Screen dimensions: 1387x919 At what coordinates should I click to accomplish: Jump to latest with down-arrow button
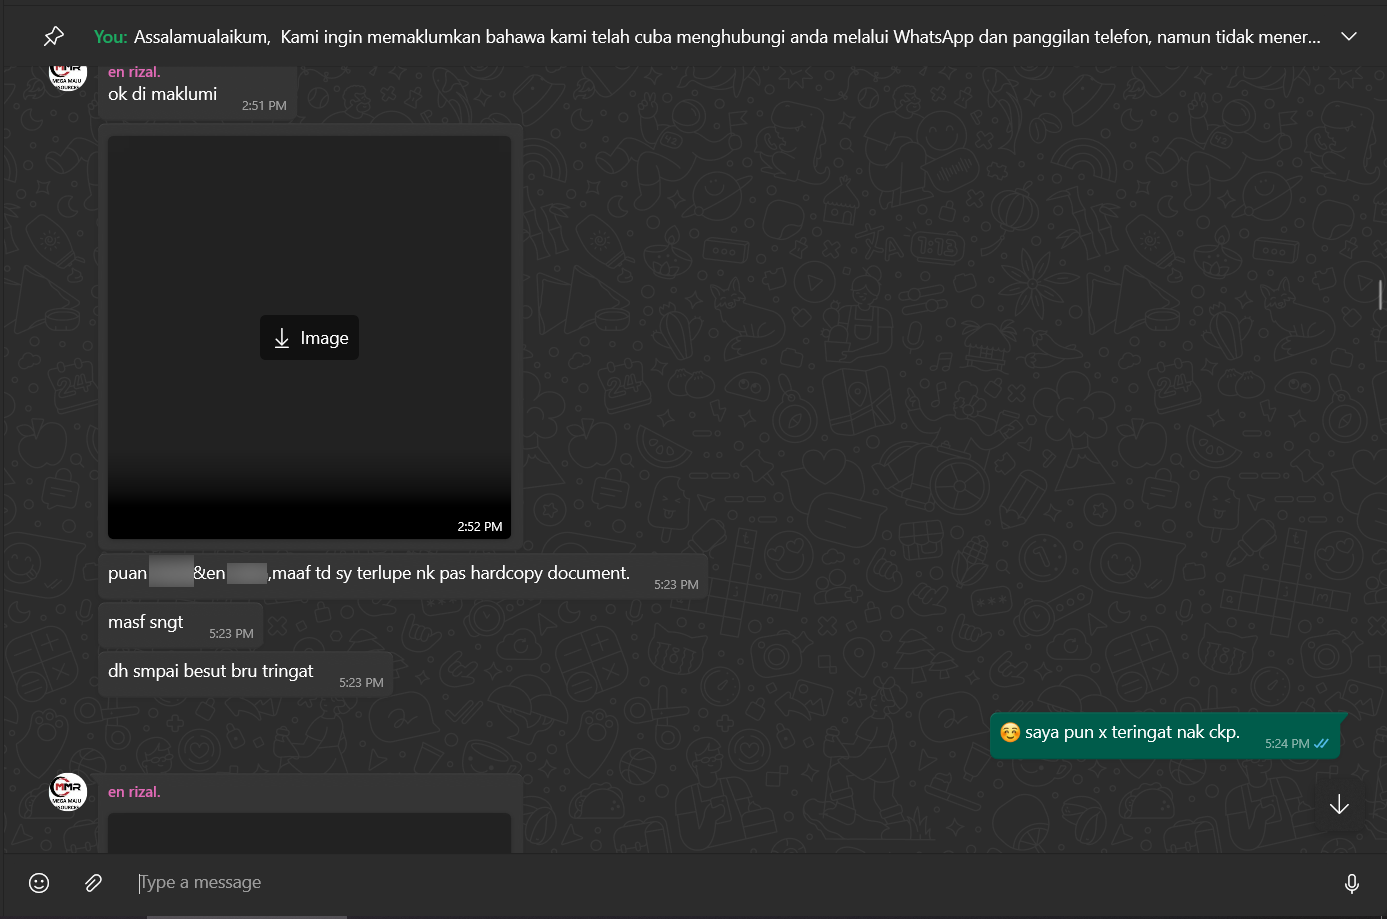(1339, 804)
